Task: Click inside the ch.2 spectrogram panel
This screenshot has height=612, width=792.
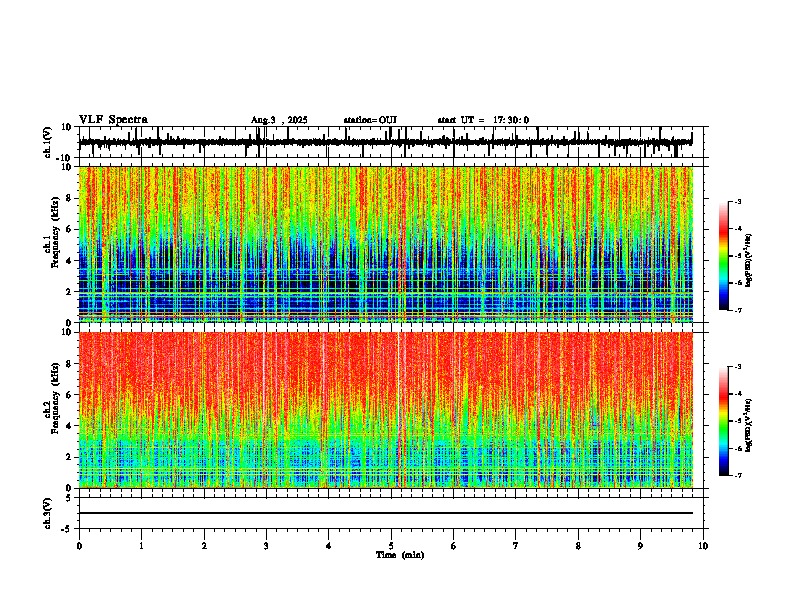Action: (x=386, y=410)
